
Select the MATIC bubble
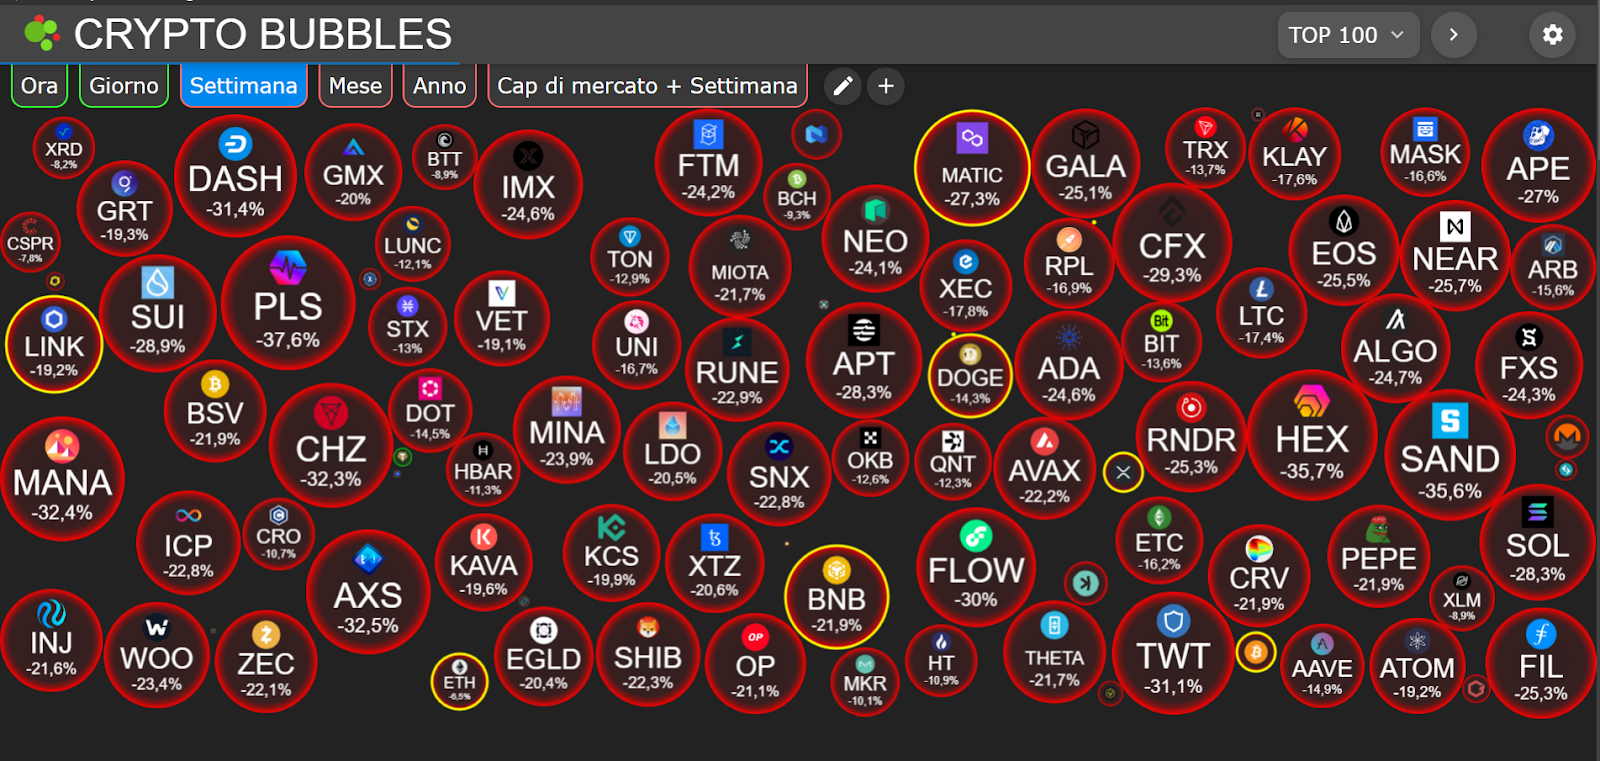point(972,167)
